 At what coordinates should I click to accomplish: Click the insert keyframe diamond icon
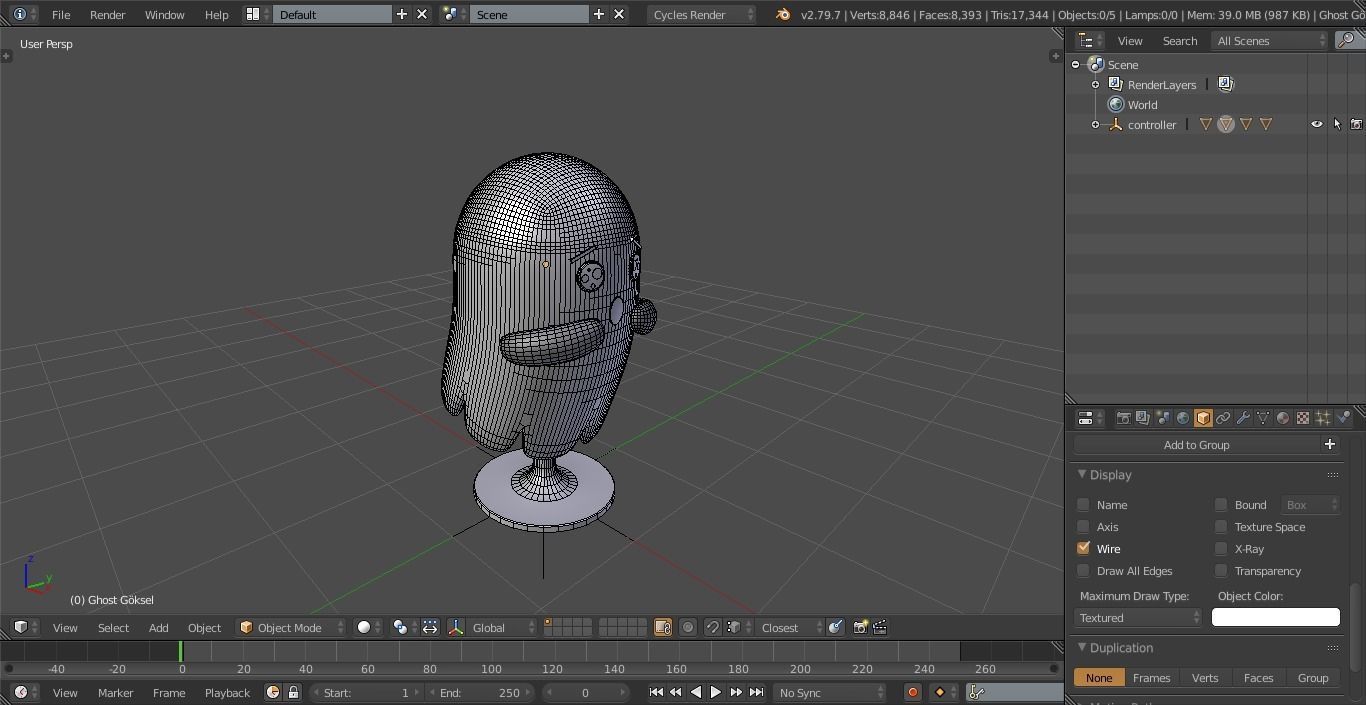(939, 692)
